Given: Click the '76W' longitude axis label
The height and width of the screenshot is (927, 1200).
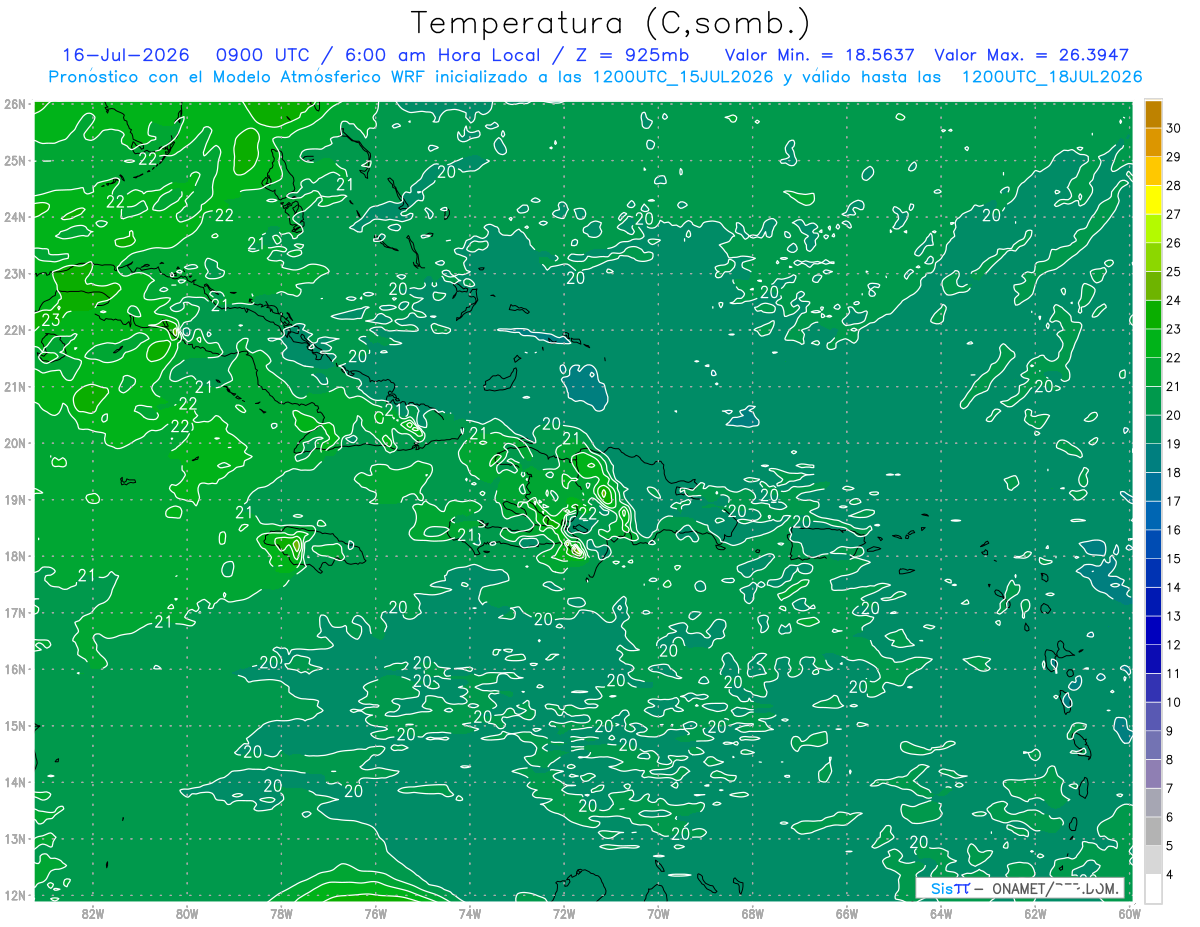Looking at the screenshot, I should pyautogui.click(x=375, y=913).
